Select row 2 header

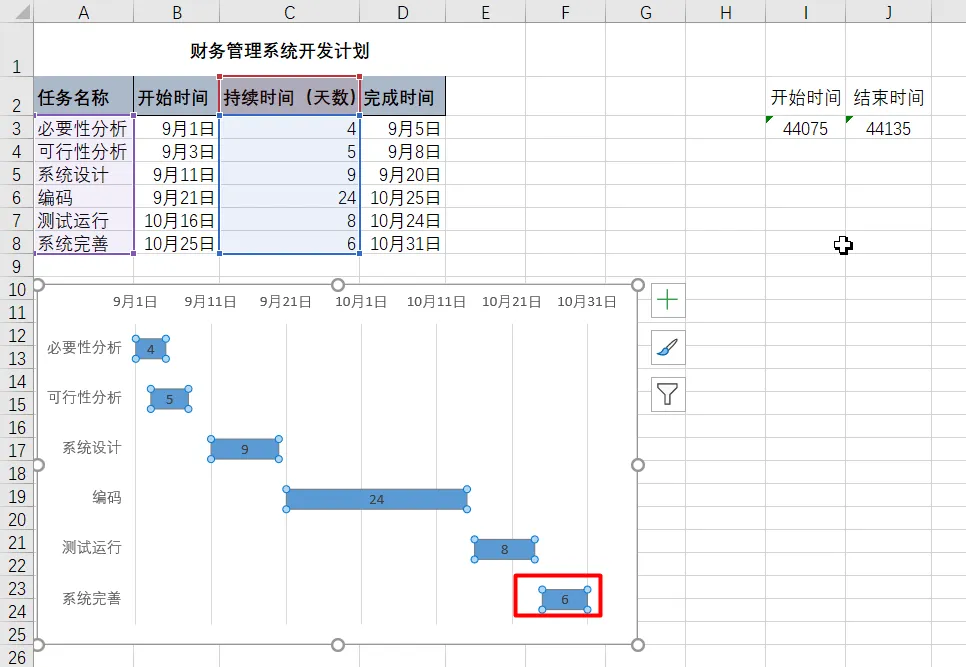[x=17, y=97]
